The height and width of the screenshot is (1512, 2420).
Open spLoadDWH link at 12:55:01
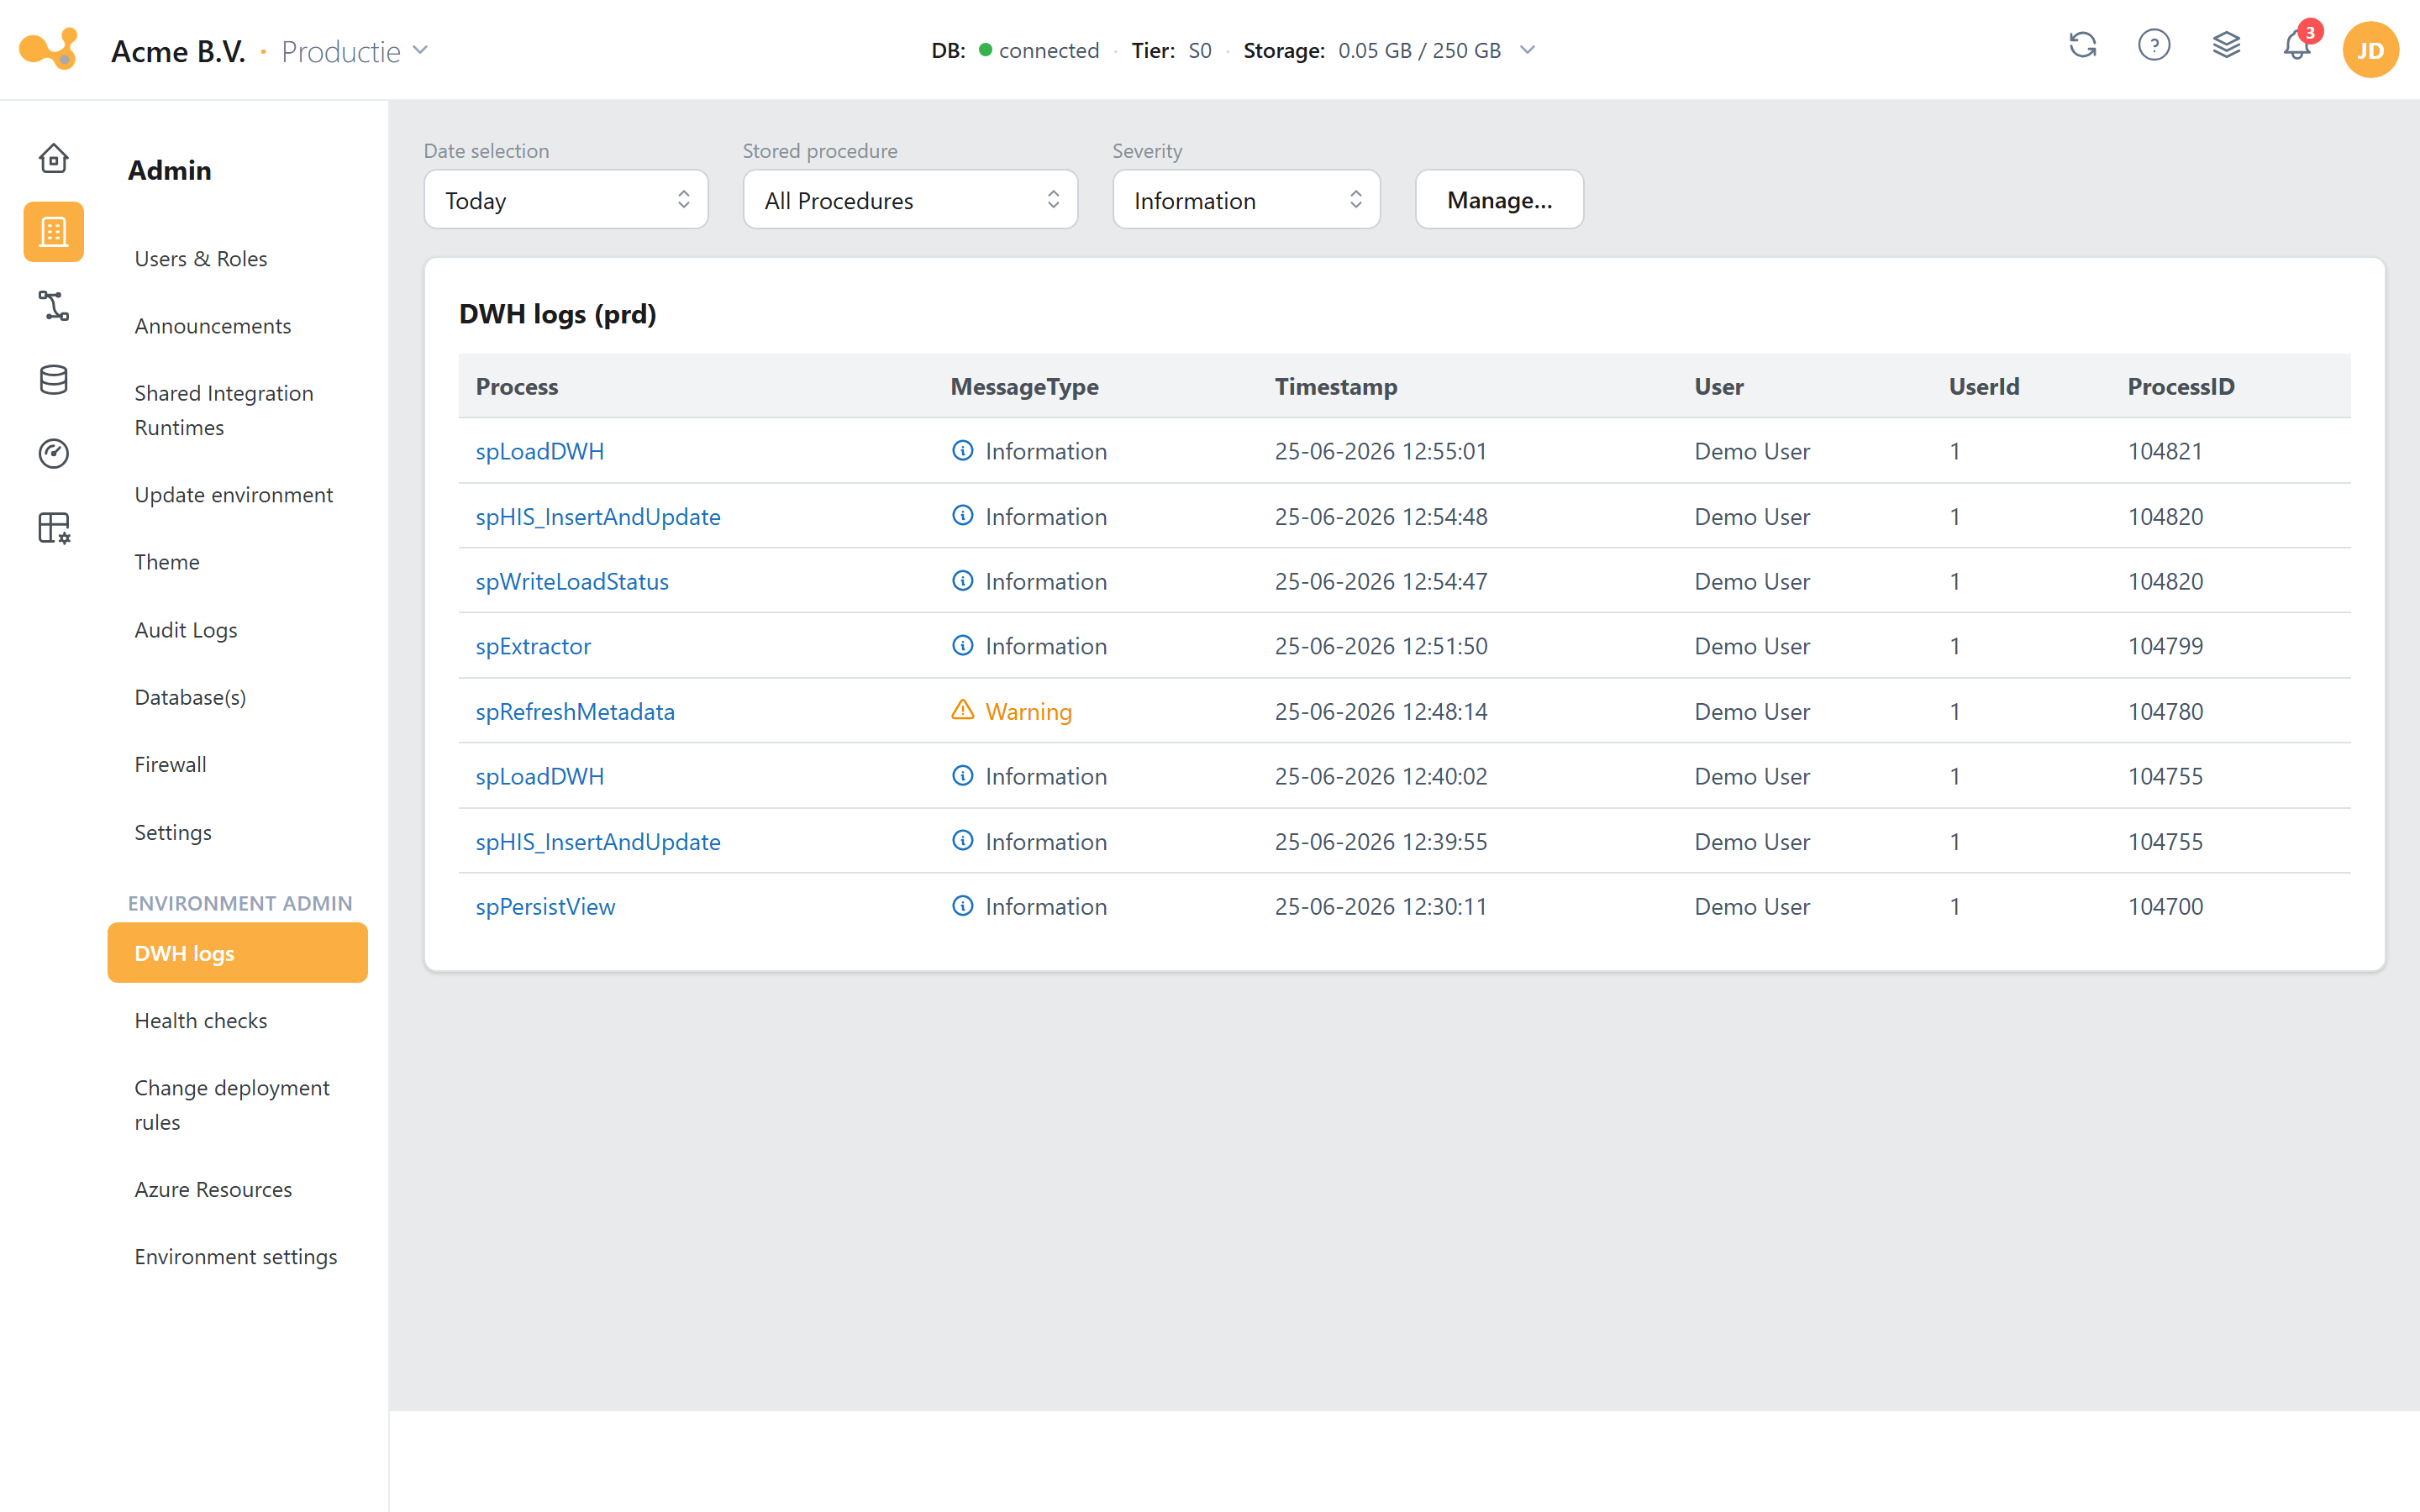click(x=540, y=451)
